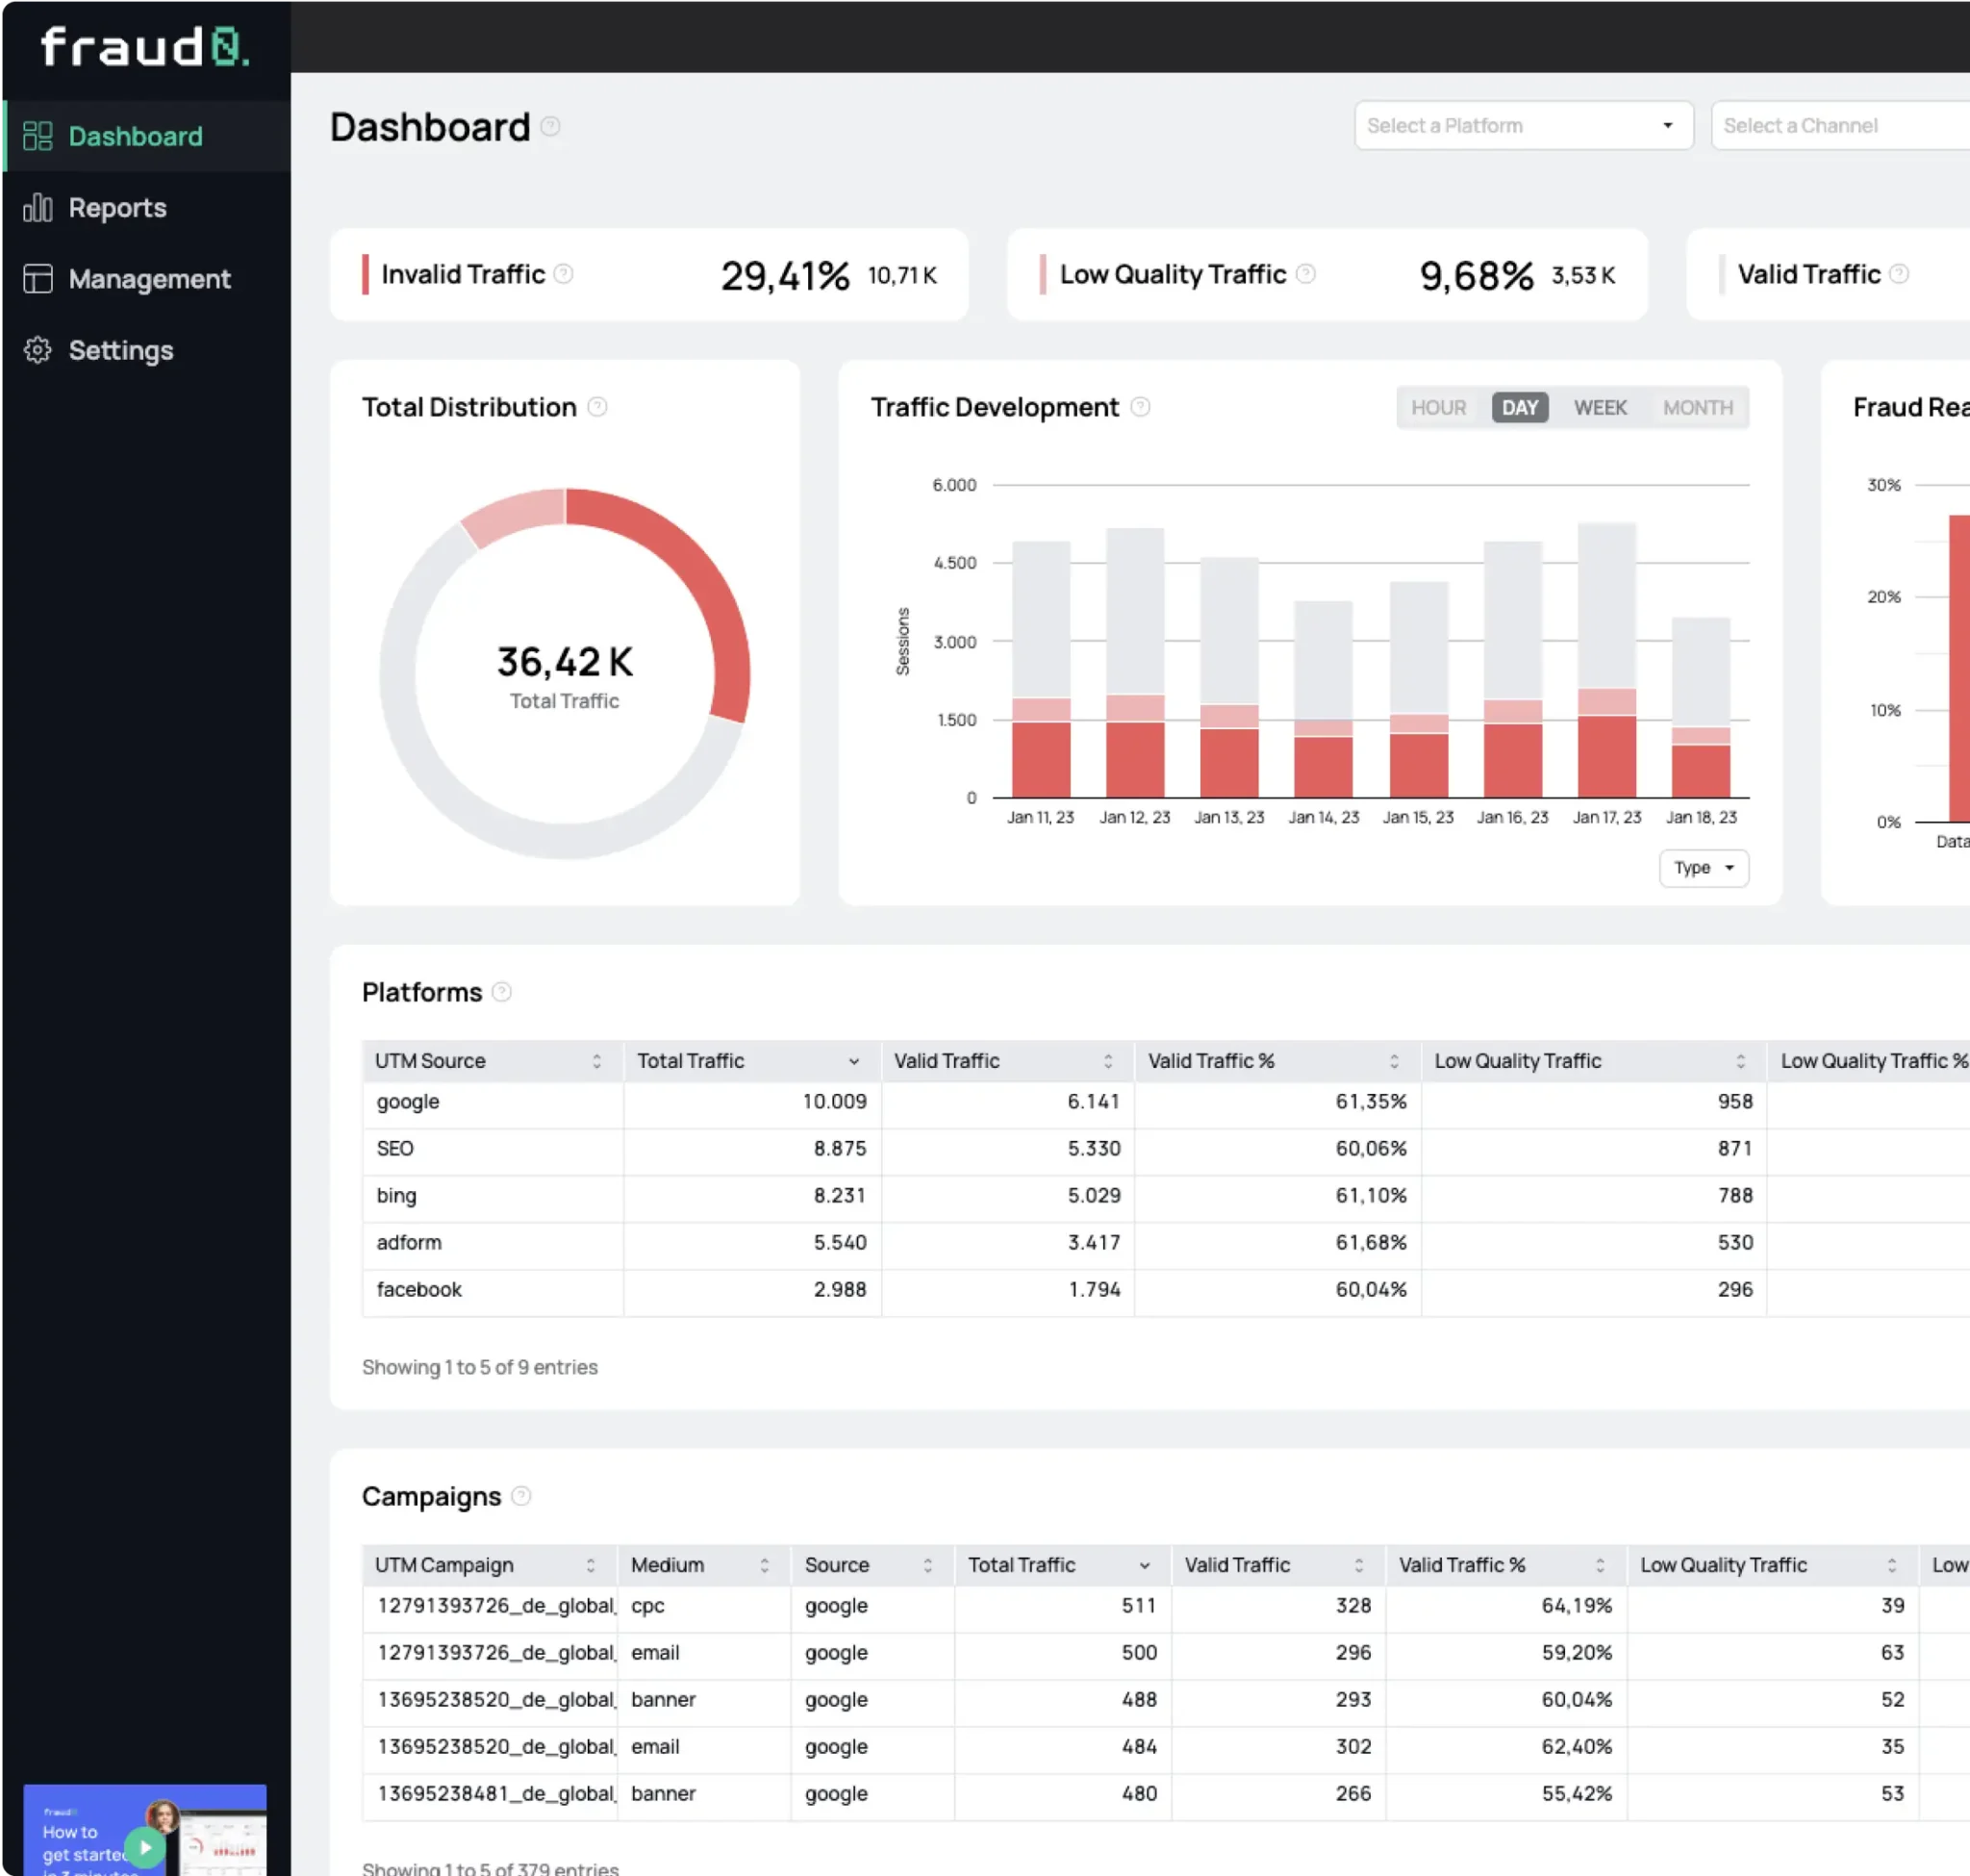The width and height of the screenshot is (1970, 1876).
Task: Click help icon next to Campaigns heading
Action: 521,1496
